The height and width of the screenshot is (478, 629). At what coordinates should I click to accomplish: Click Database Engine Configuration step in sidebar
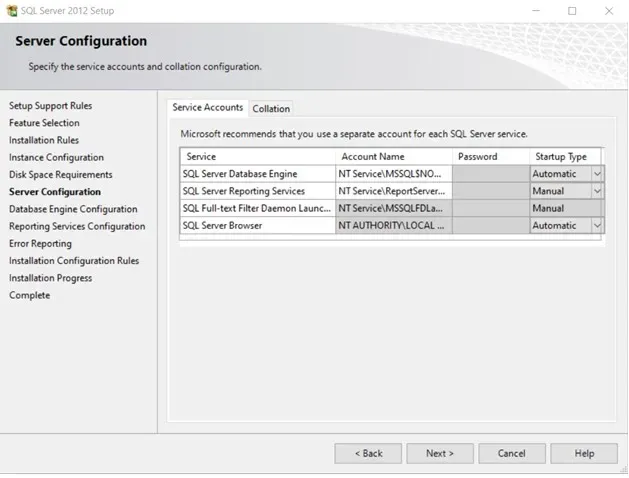73,209
